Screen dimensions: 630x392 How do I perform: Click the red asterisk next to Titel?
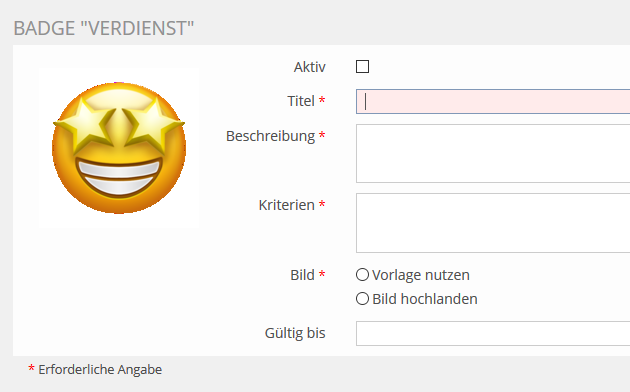(322, 100)
